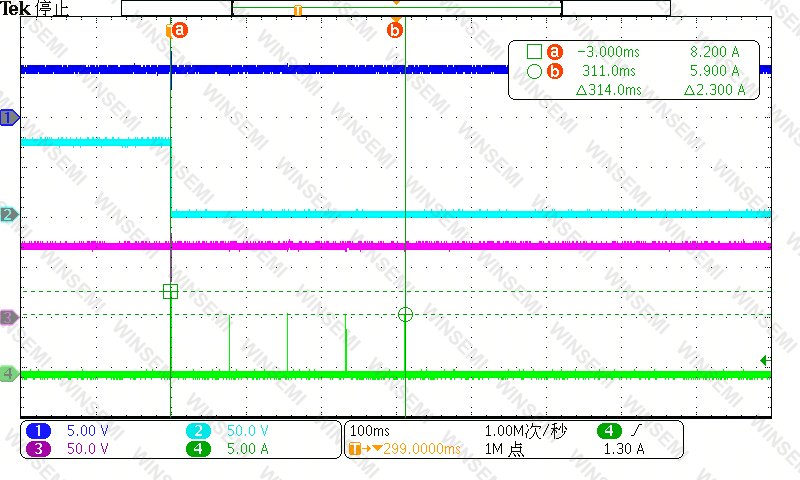Image resolution: width=800 pixels, height=480 pixels.
Task: Select cursor b marker at top
Action: coord(395,31)
